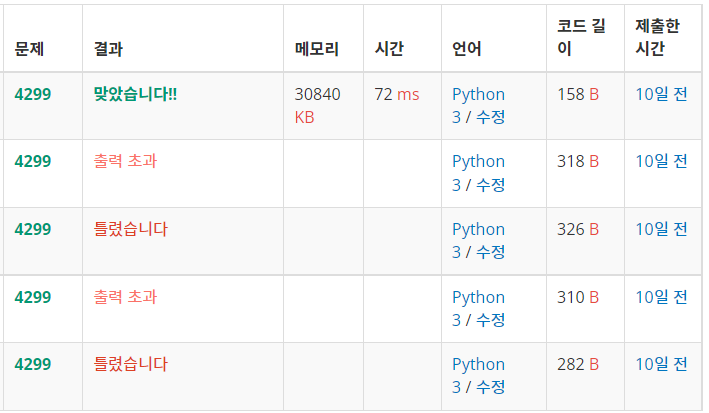Click the 코드 길이 column header
The image size is (709, 413).
coord(581,37)
